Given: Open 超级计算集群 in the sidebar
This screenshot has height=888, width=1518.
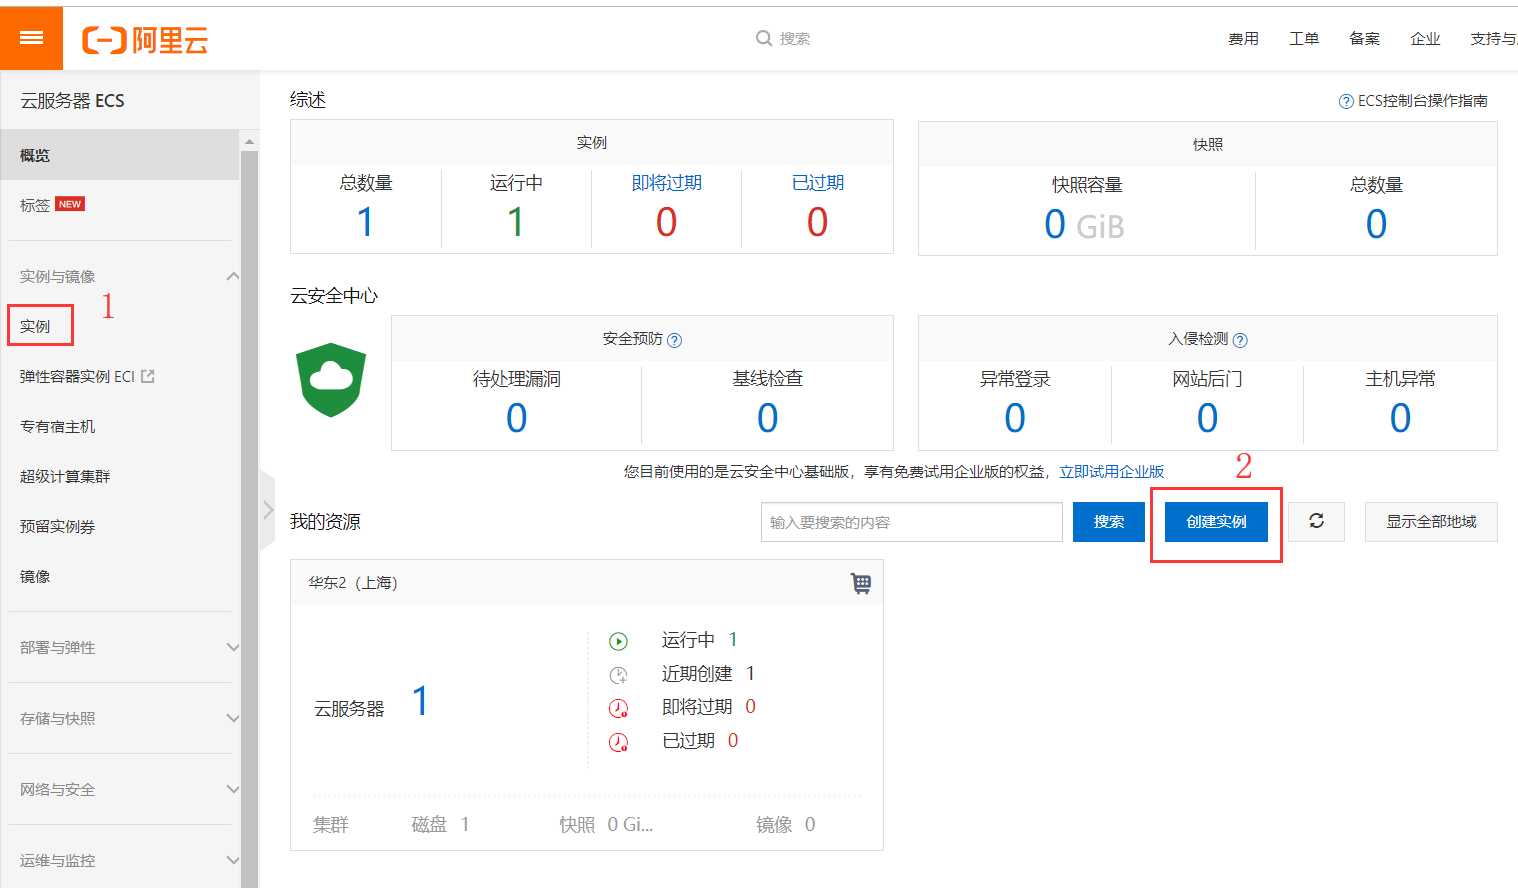Looking at the screenshot, I should (x=65, y=476).
